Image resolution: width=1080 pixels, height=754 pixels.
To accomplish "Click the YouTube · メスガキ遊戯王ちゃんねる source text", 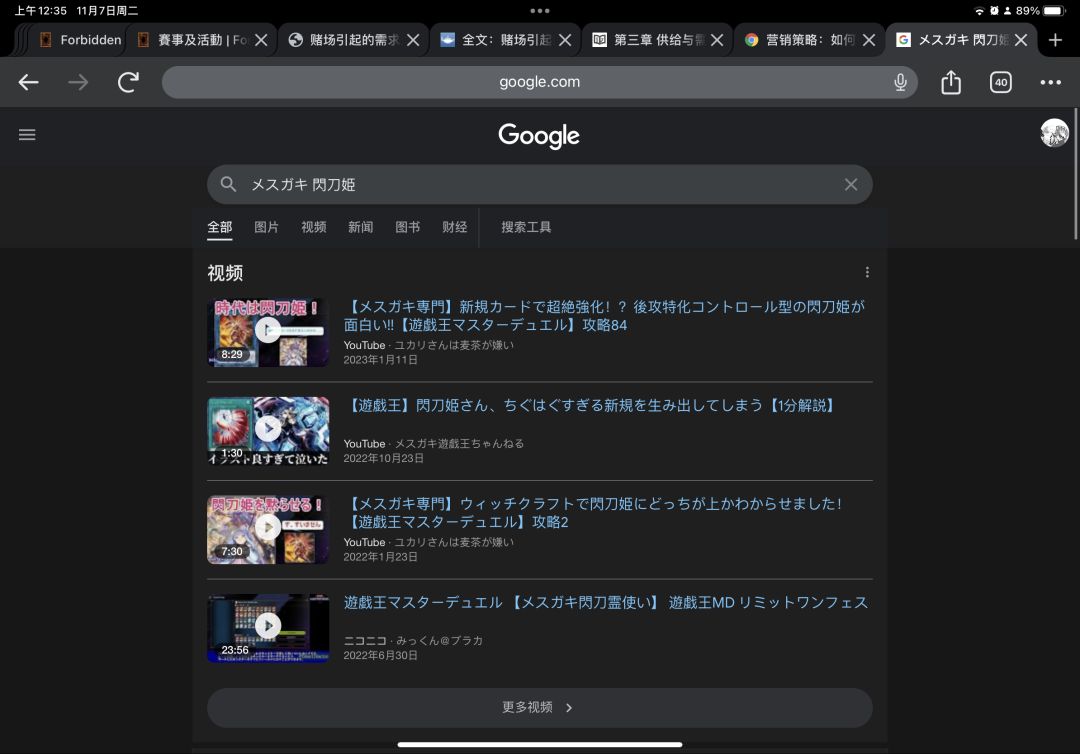I will [x=434, y=444].
